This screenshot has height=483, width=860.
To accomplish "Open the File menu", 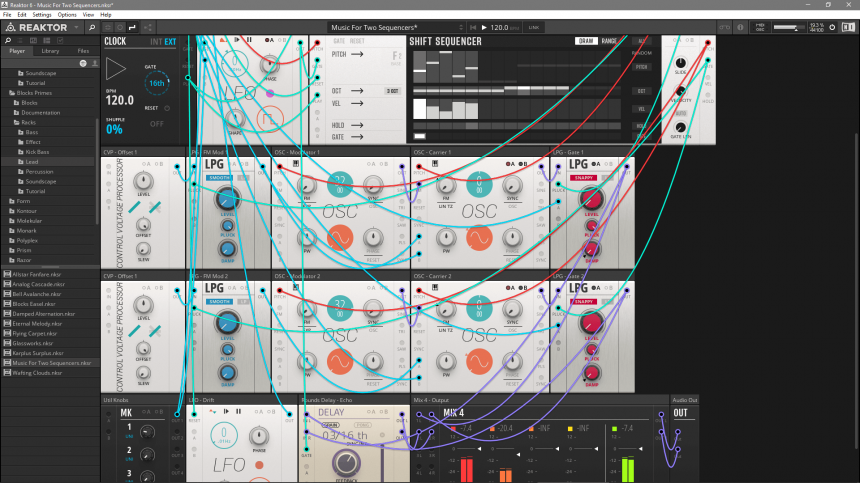I will (7, 15).
